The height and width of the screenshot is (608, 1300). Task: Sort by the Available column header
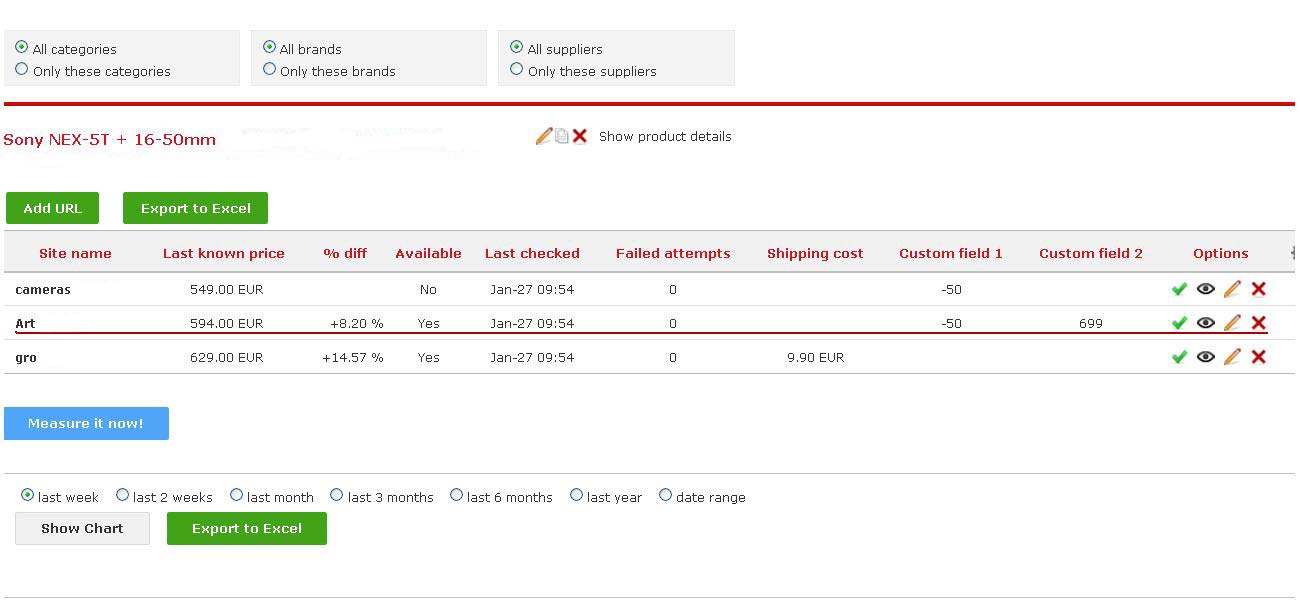(x=428, y=253)
